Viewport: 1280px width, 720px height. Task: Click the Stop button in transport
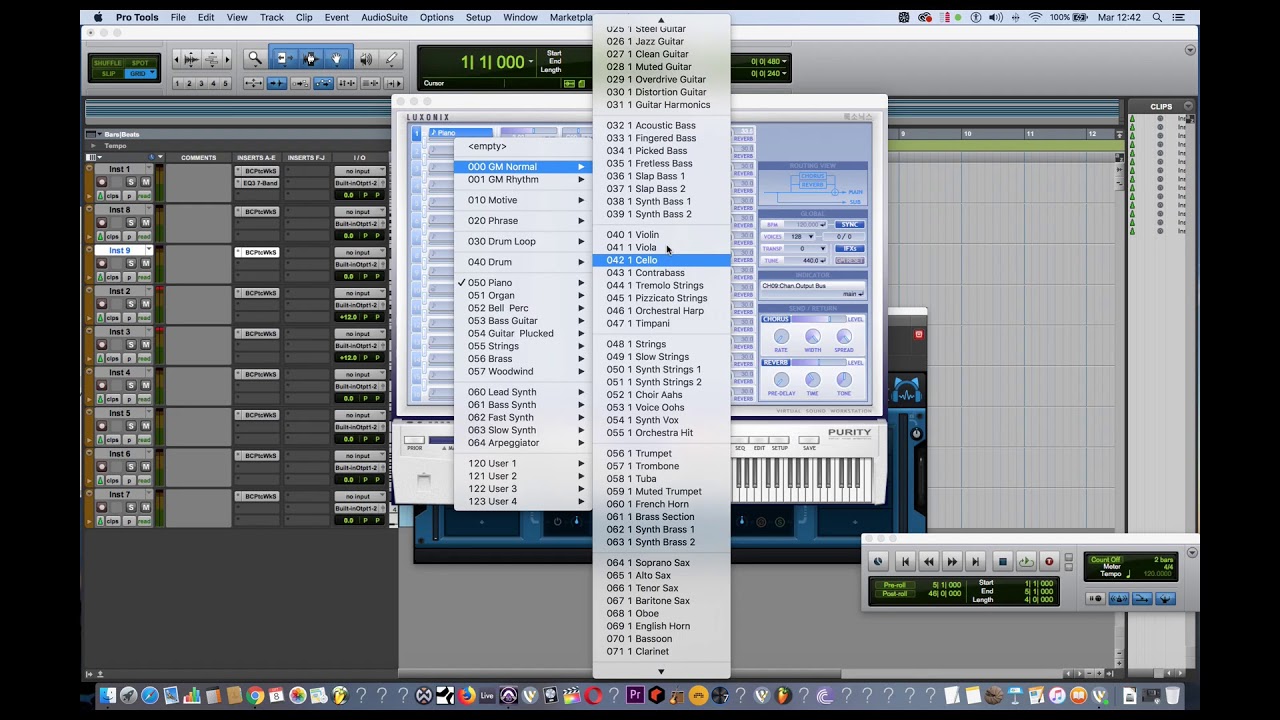1002,562
